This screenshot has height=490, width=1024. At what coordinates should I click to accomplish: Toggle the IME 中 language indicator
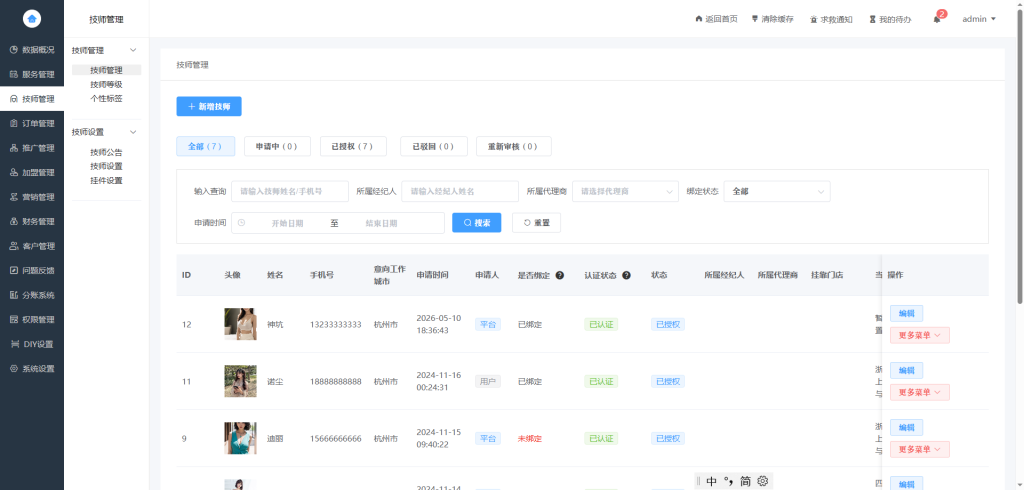click(x=712, y=482)
